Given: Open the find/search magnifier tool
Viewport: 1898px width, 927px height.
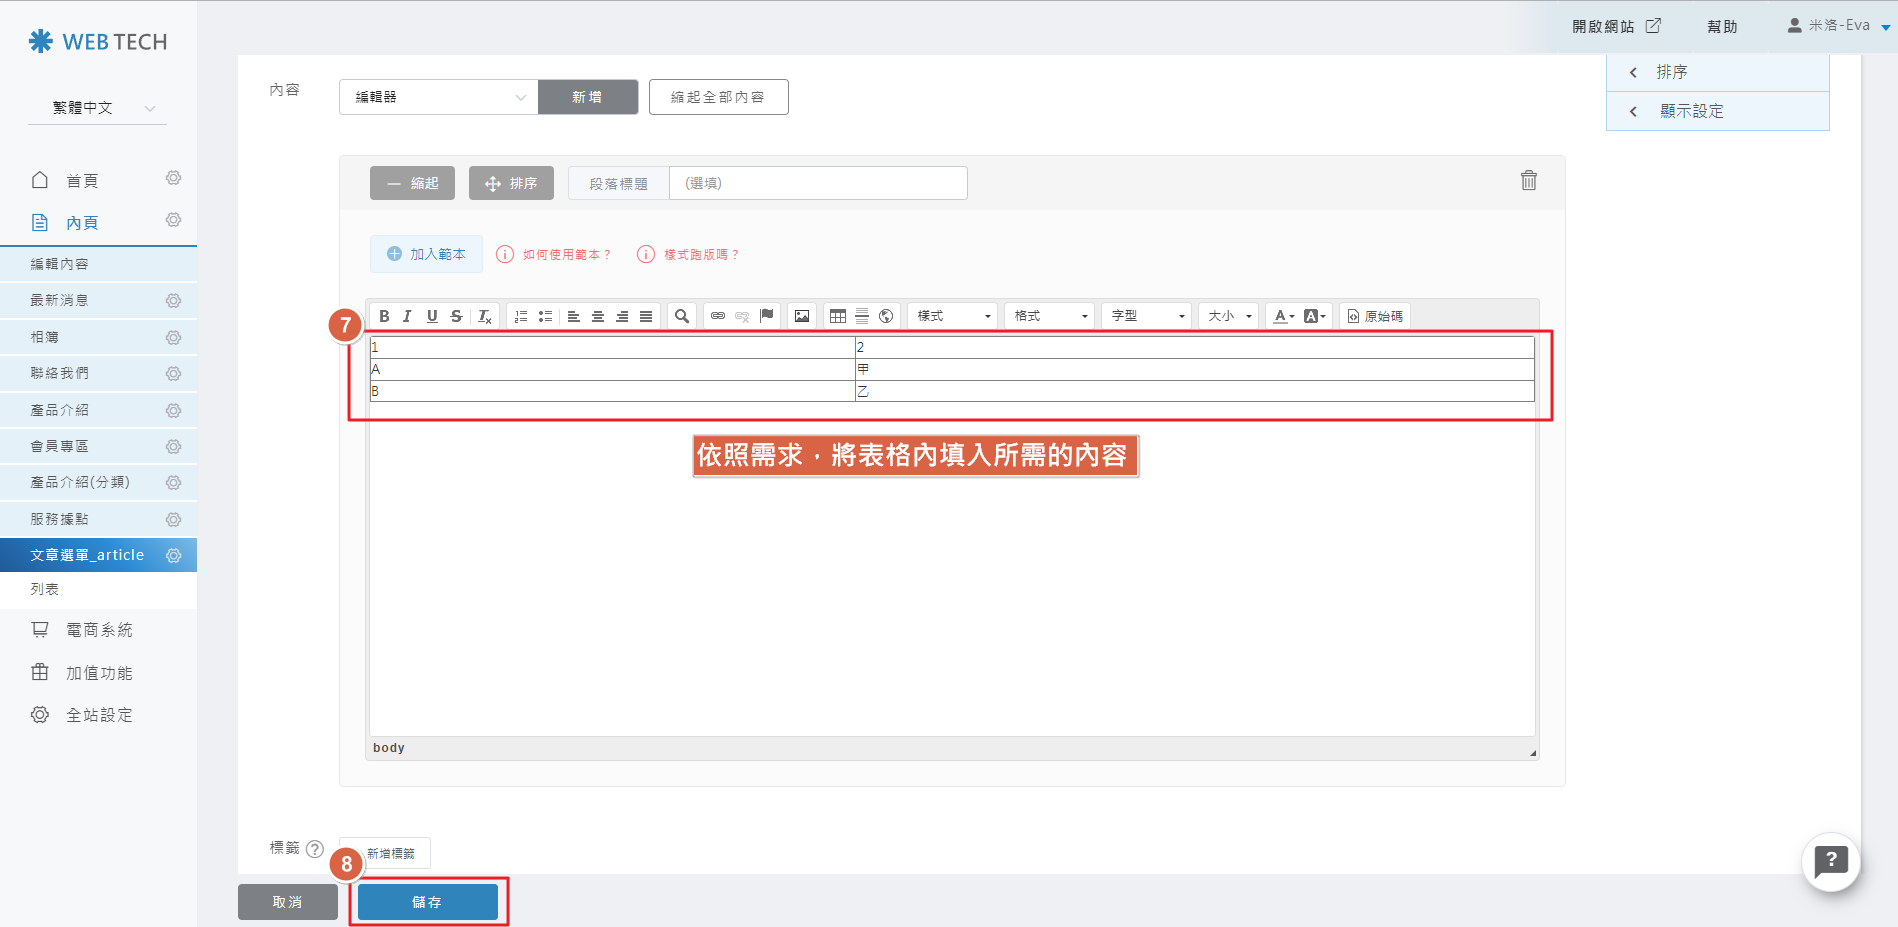Looking at the screenshot, I should 682,316.
